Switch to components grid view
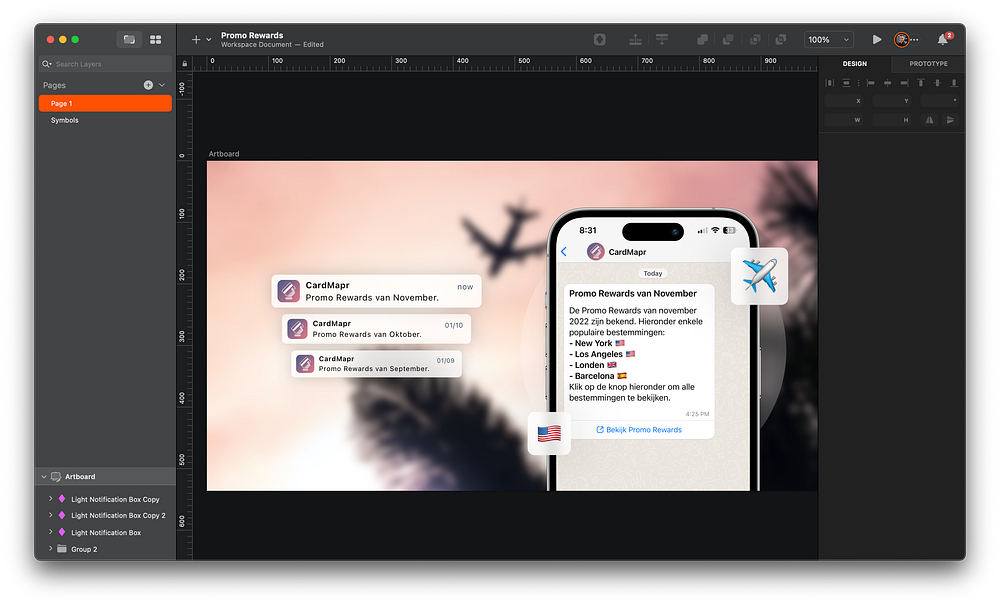 point(155,40)
